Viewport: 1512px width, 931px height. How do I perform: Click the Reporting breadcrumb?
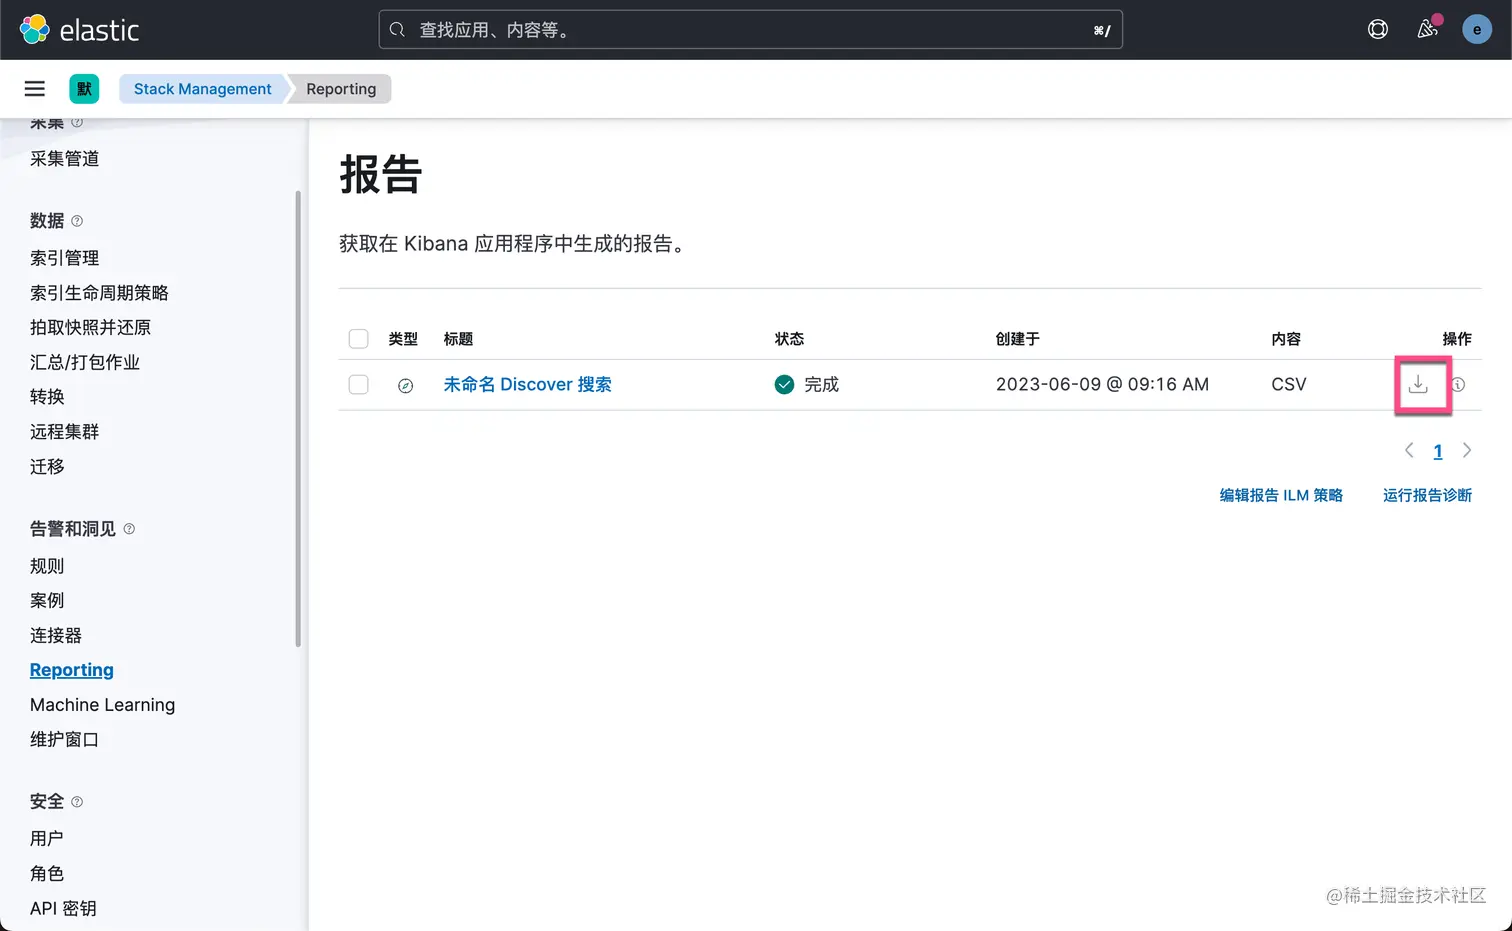click(x=341, y=89)
